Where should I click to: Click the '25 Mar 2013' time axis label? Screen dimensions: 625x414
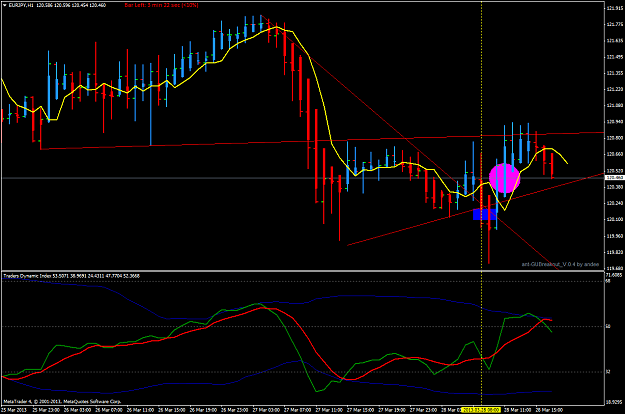tap(14, 410)
